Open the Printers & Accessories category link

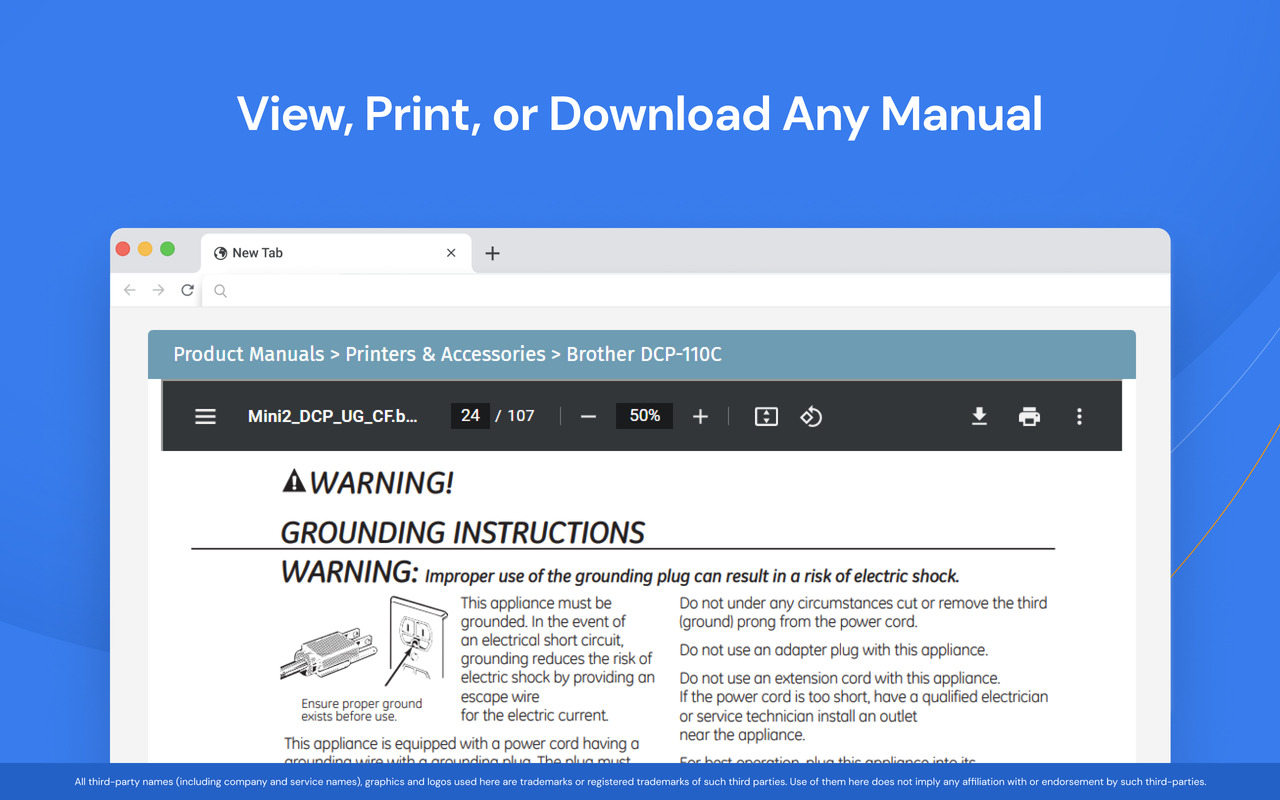click(445, 354)
